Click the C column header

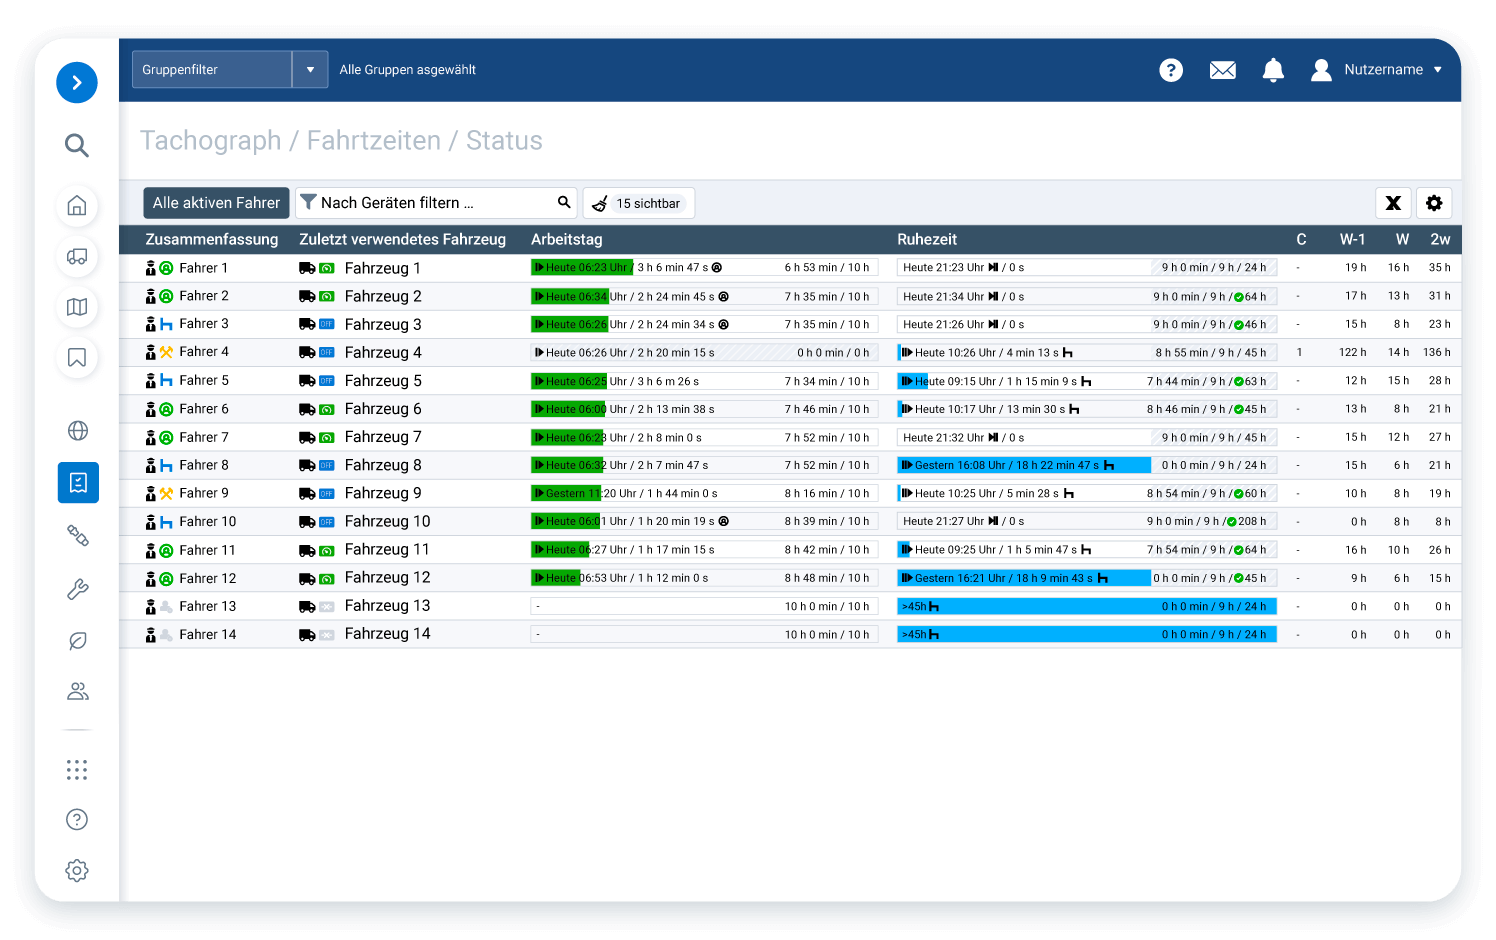point(1301,239)
